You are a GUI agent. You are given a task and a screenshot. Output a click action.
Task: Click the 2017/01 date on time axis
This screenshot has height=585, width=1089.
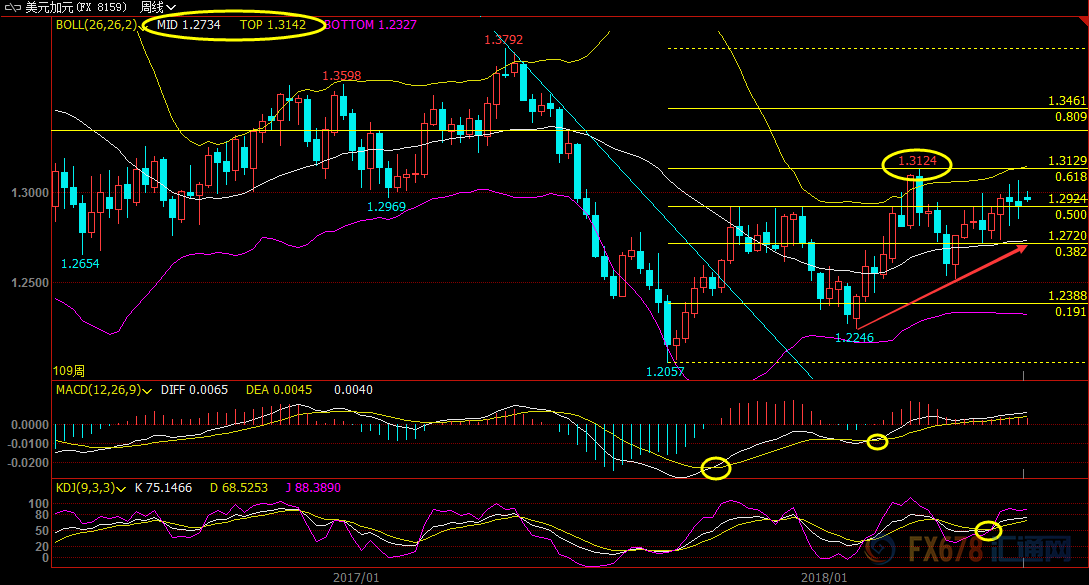pyautogui.click(x=357, y=577)
